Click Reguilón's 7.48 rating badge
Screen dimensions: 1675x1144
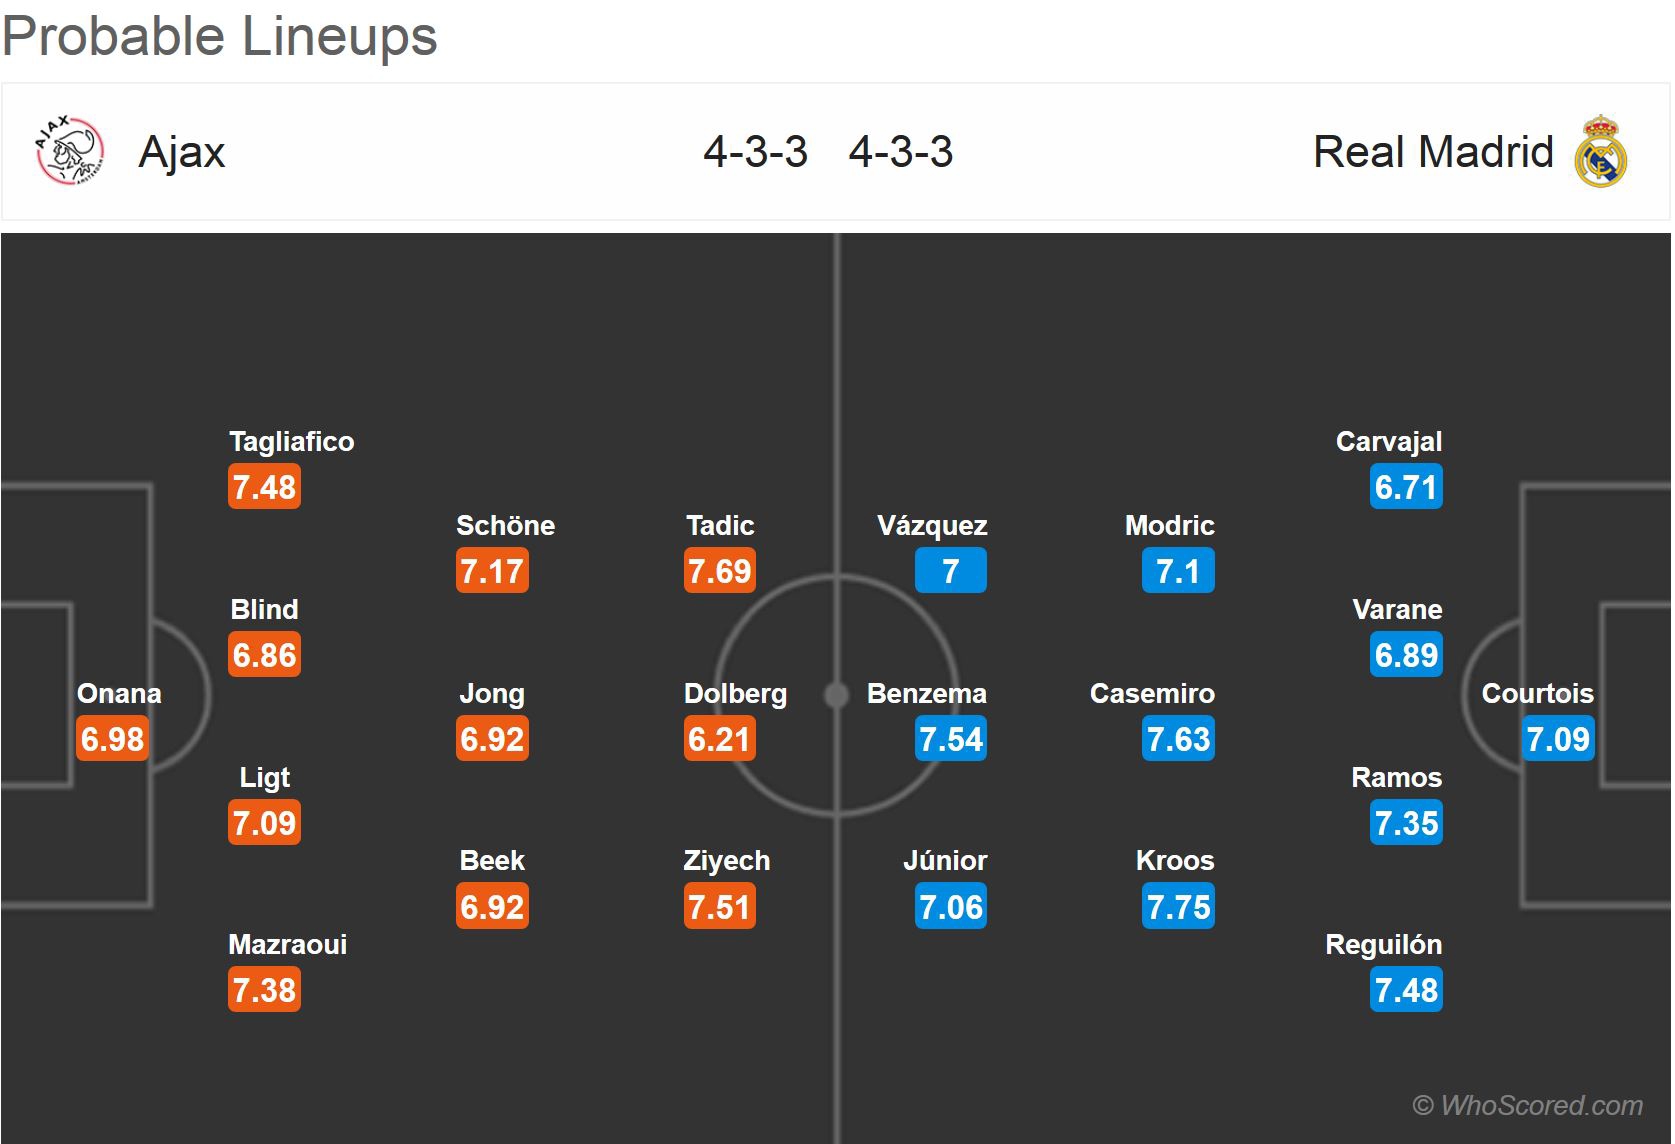(x=1406, y=990)
